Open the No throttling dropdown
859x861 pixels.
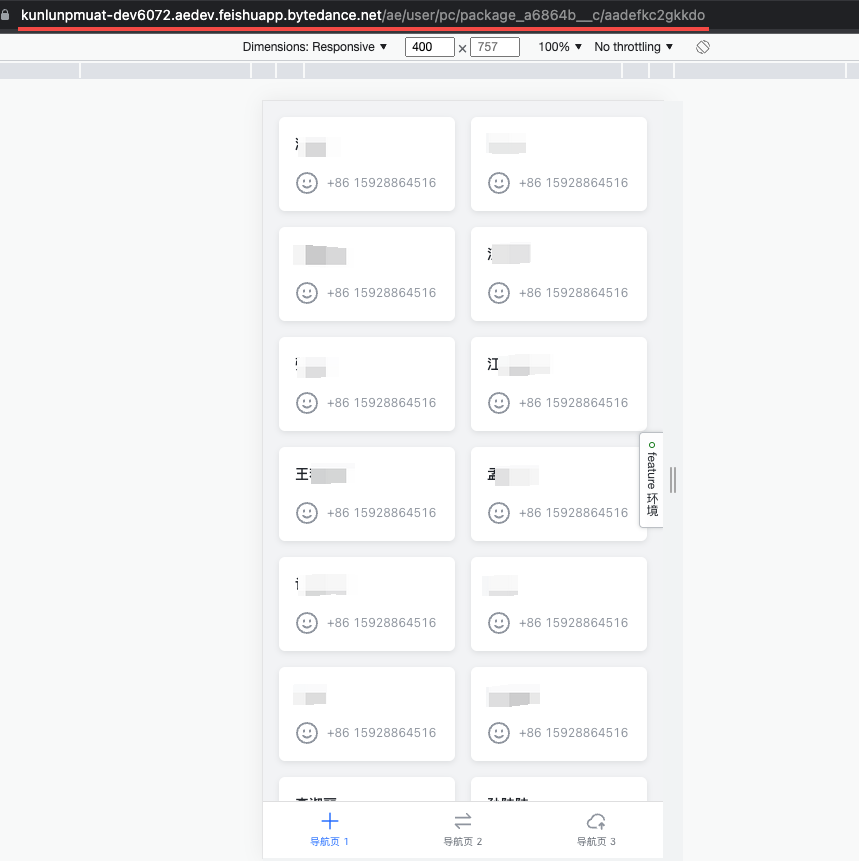(x=633, y=47)
